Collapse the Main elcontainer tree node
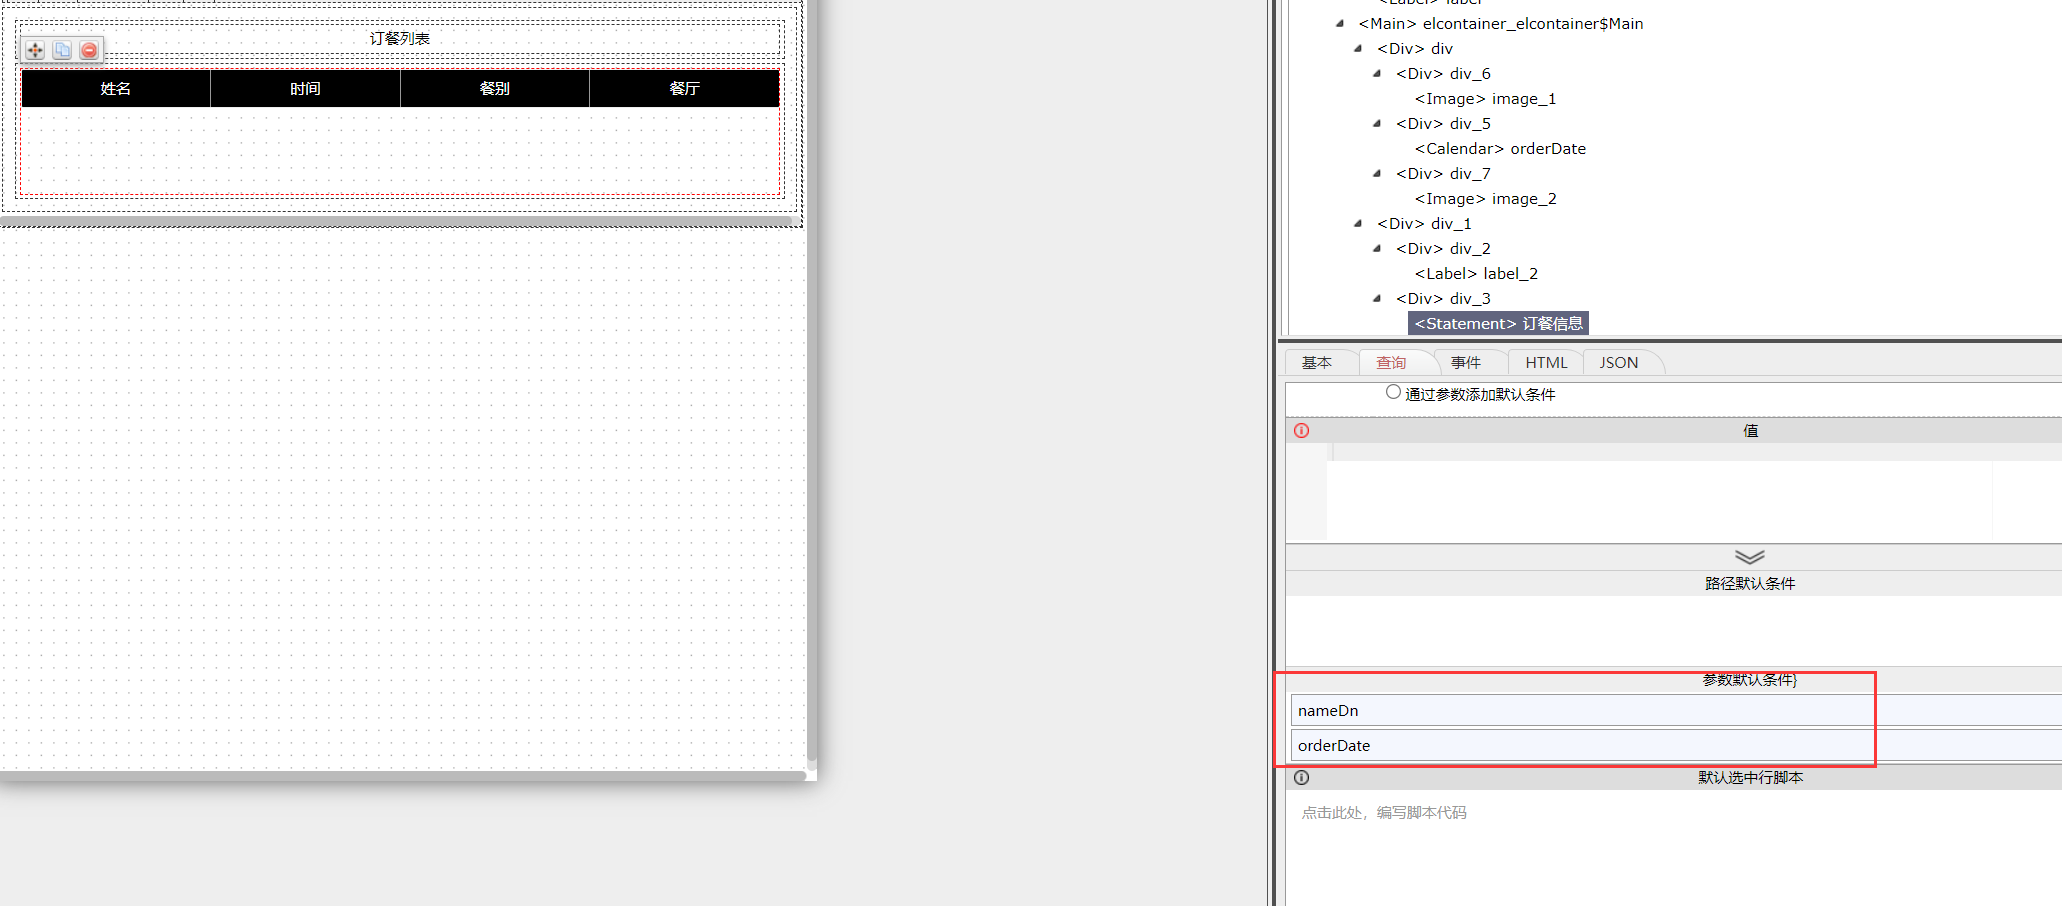Image resolution: width=2062 pixels, height=906 pixels. click(x=1340, y=23)
